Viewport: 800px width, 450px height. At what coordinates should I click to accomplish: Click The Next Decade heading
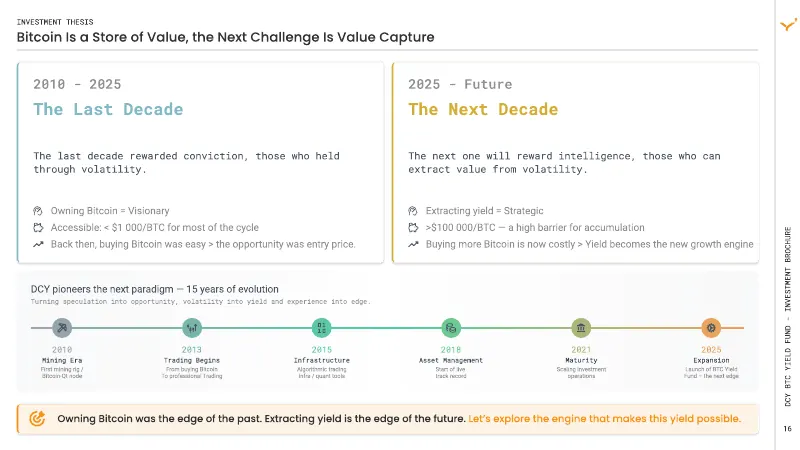click(x=483, y=109)
